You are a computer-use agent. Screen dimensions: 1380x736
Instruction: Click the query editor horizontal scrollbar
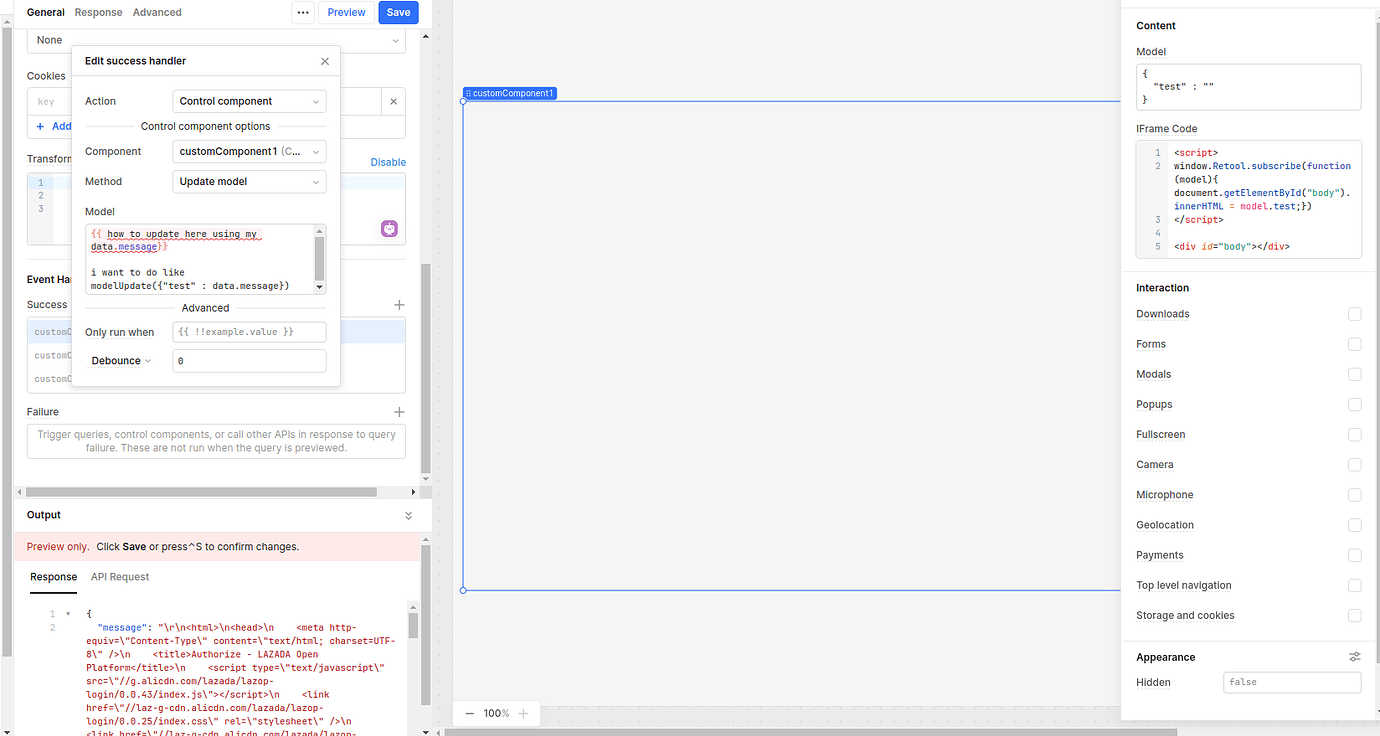point(201,492)
